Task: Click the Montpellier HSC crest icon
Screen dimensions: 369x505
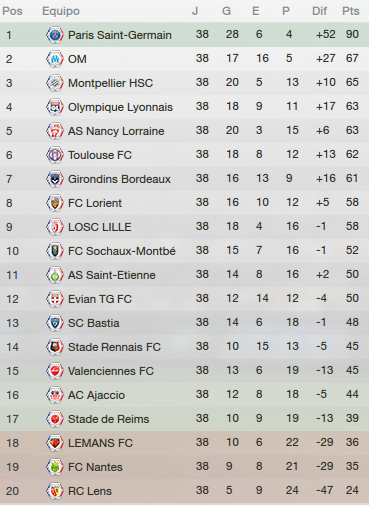Action: pyautogui.click(x=55, y=83)
